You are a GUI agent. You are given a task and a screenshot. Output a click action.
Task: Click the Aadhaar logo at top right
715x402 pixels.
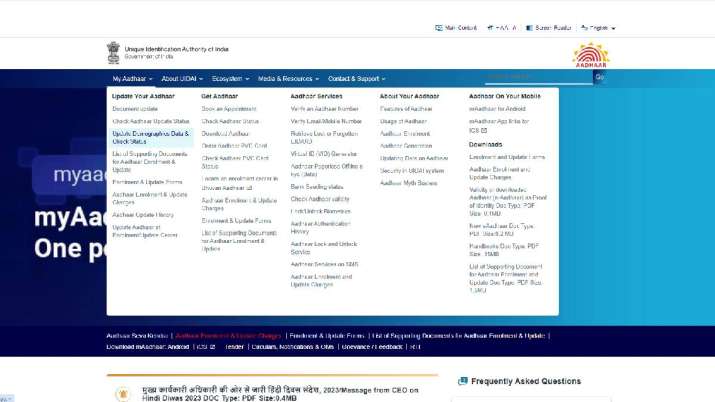(590, 55)
